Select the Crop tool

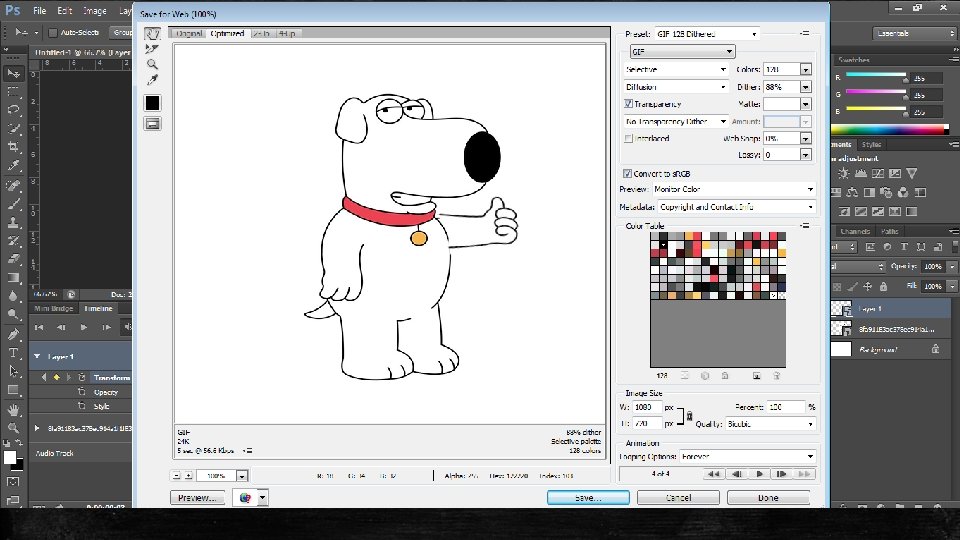pyautogui.click(x=13, y=147)
